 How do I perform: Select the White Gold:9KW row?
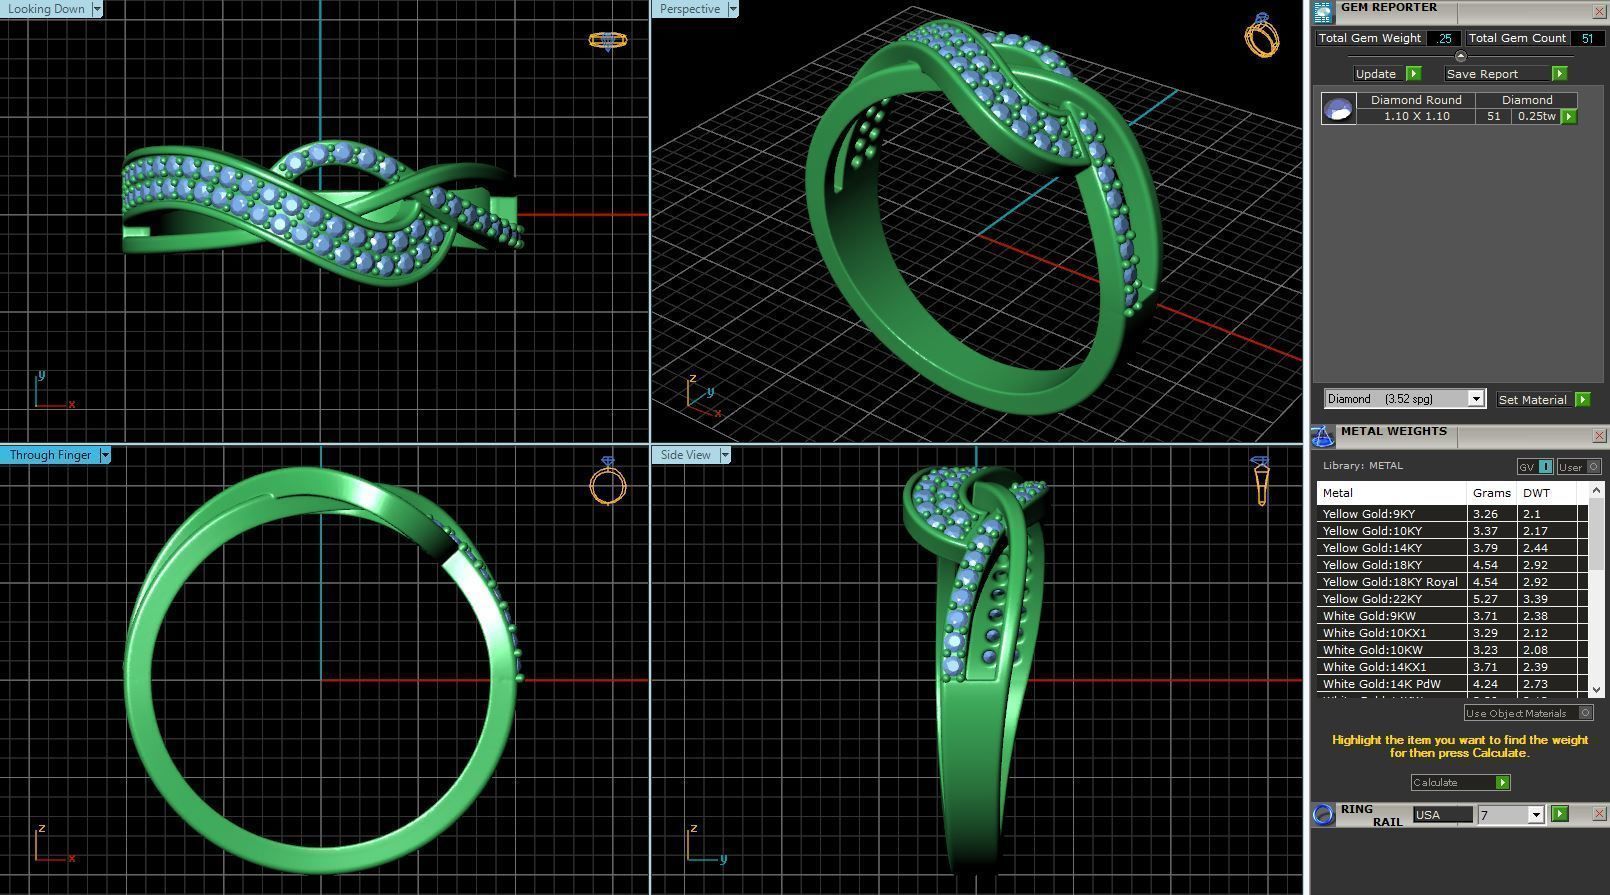pos(1452,616)
